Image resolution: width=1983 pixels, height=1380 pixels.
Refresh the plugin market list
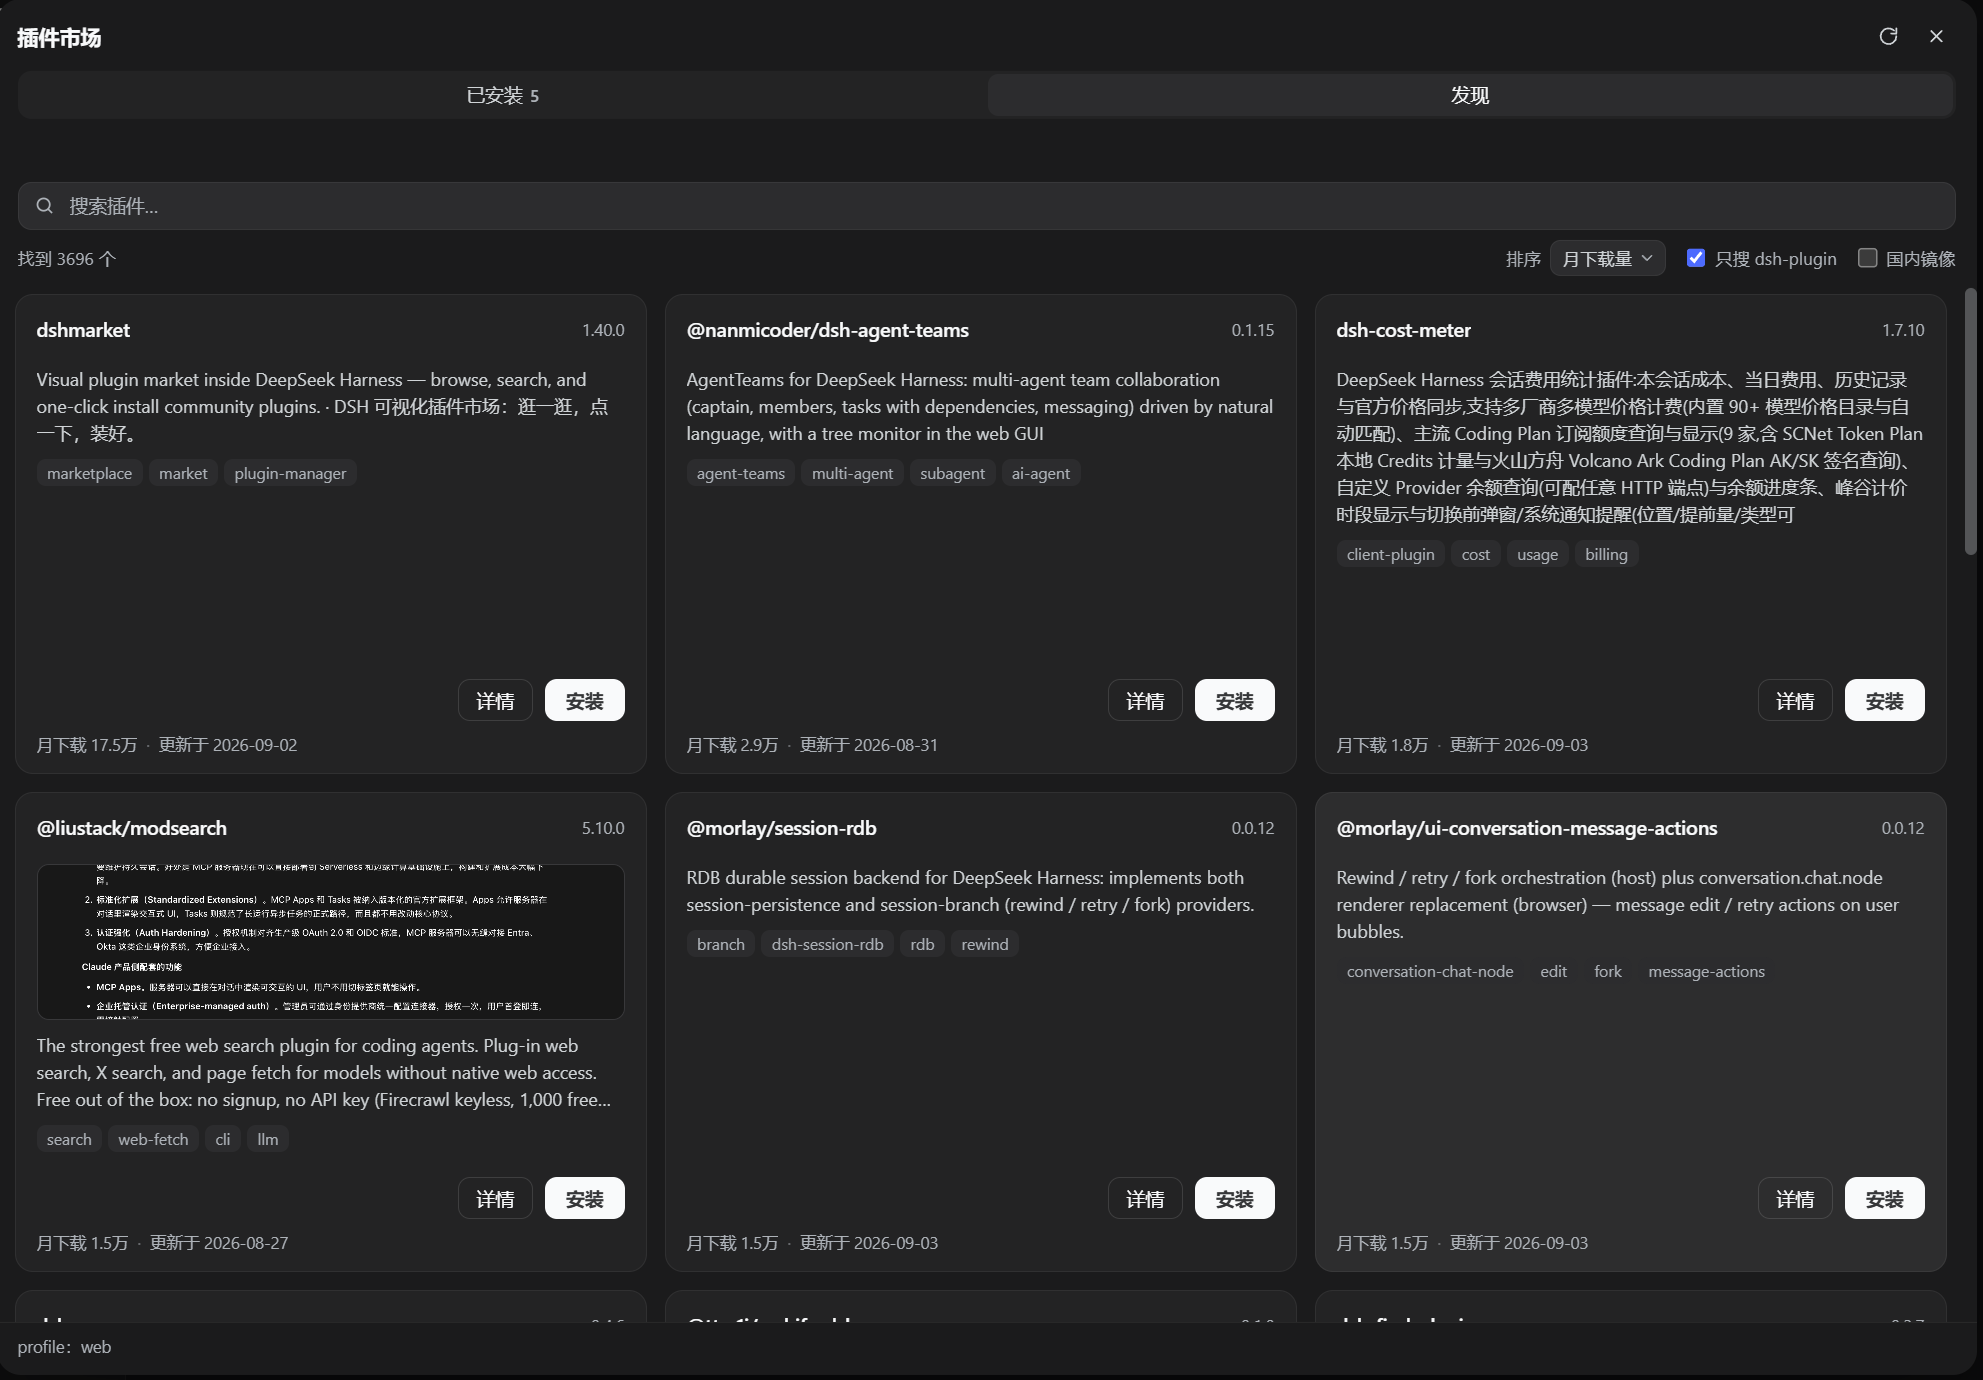1888,36
